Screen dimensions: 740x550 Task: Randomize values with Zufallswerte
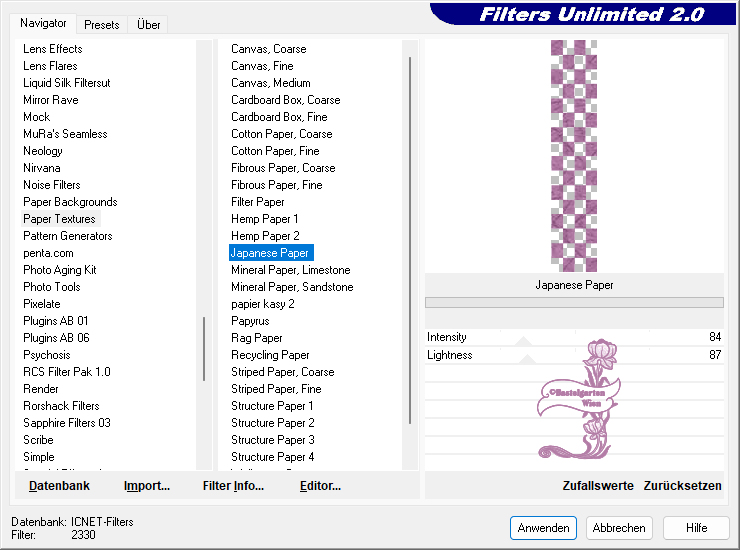click(598, 486)
